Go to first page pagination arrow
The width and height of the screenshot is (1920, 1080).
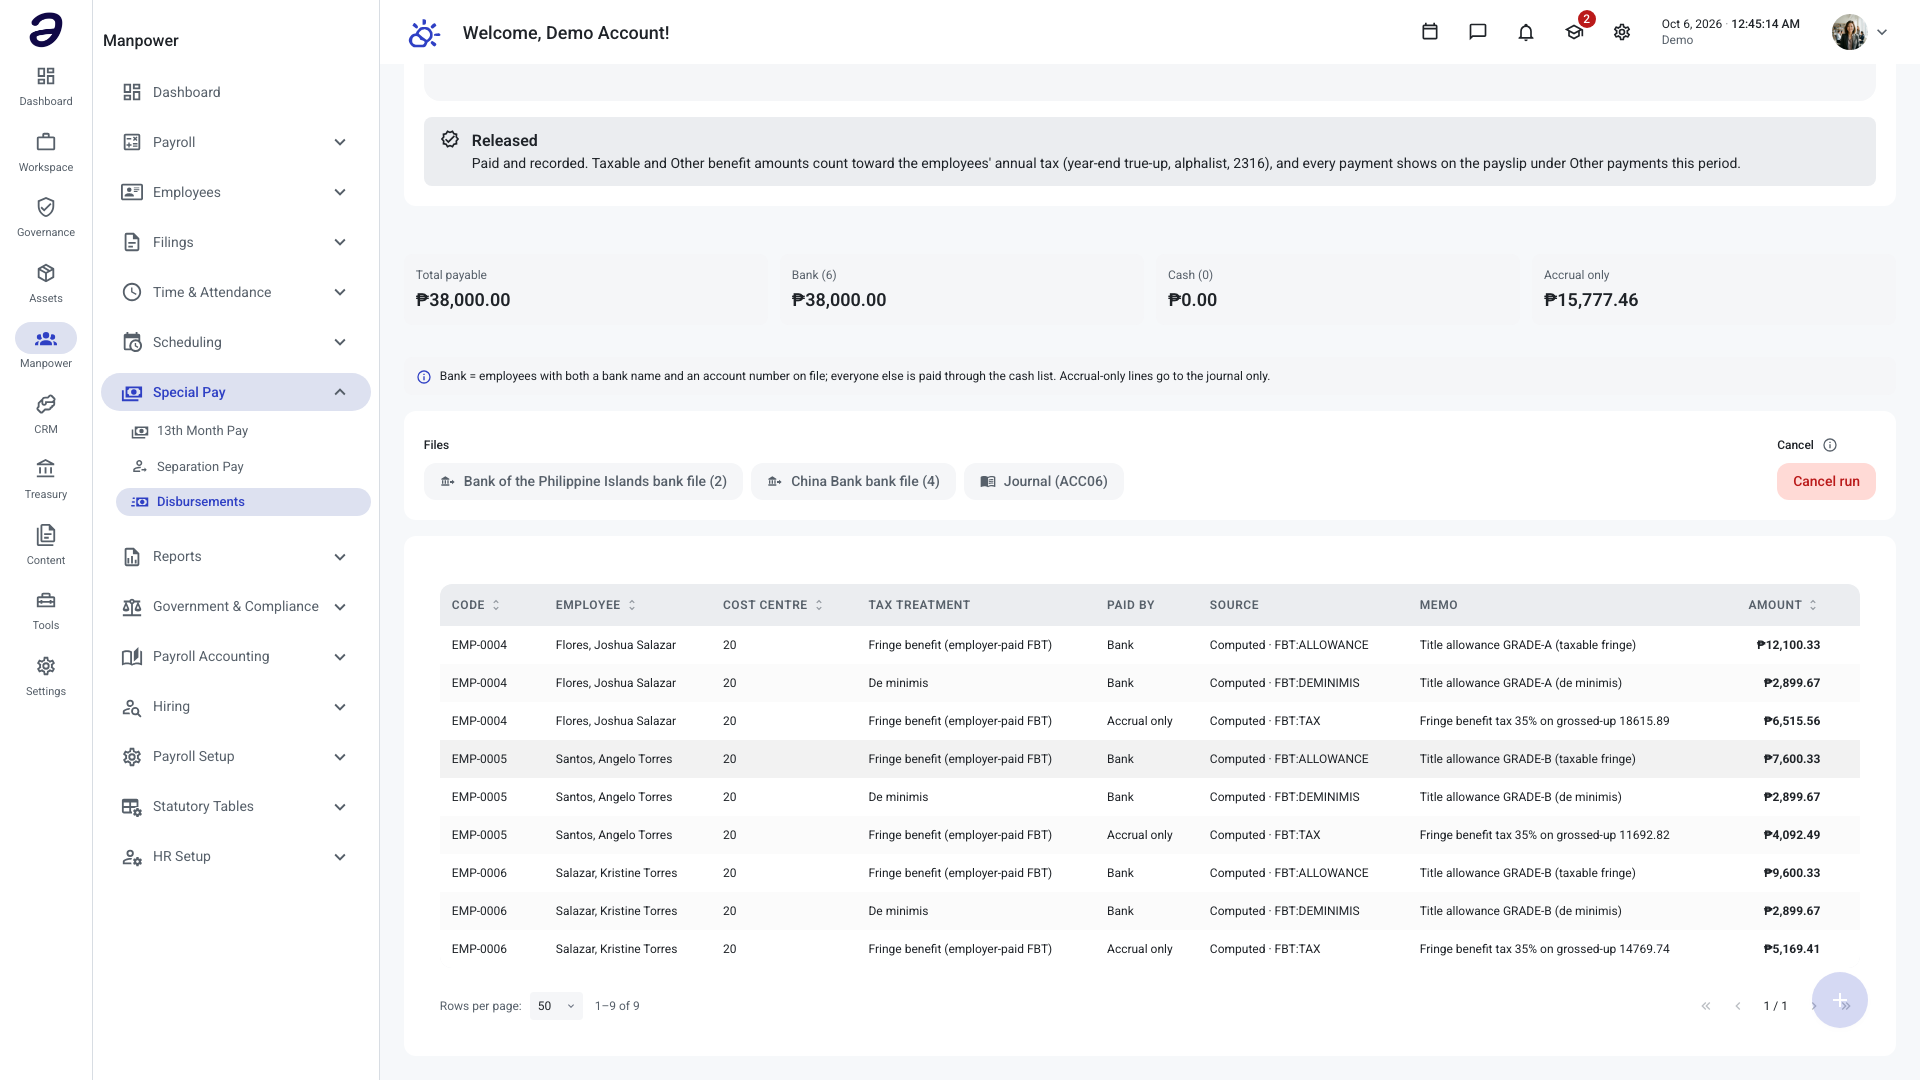click(1706, 1006)
